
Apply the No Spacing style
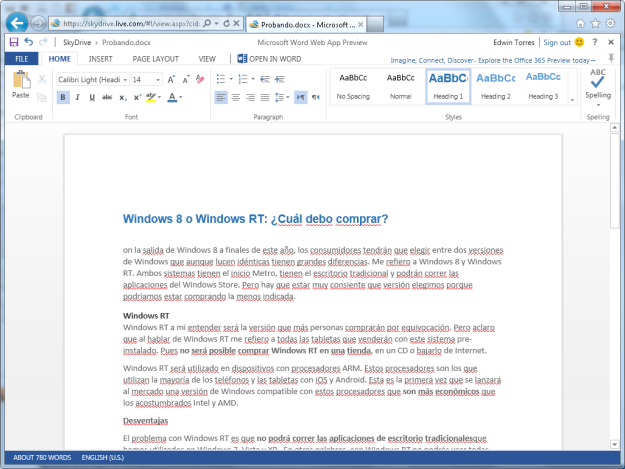coord(353,86)
